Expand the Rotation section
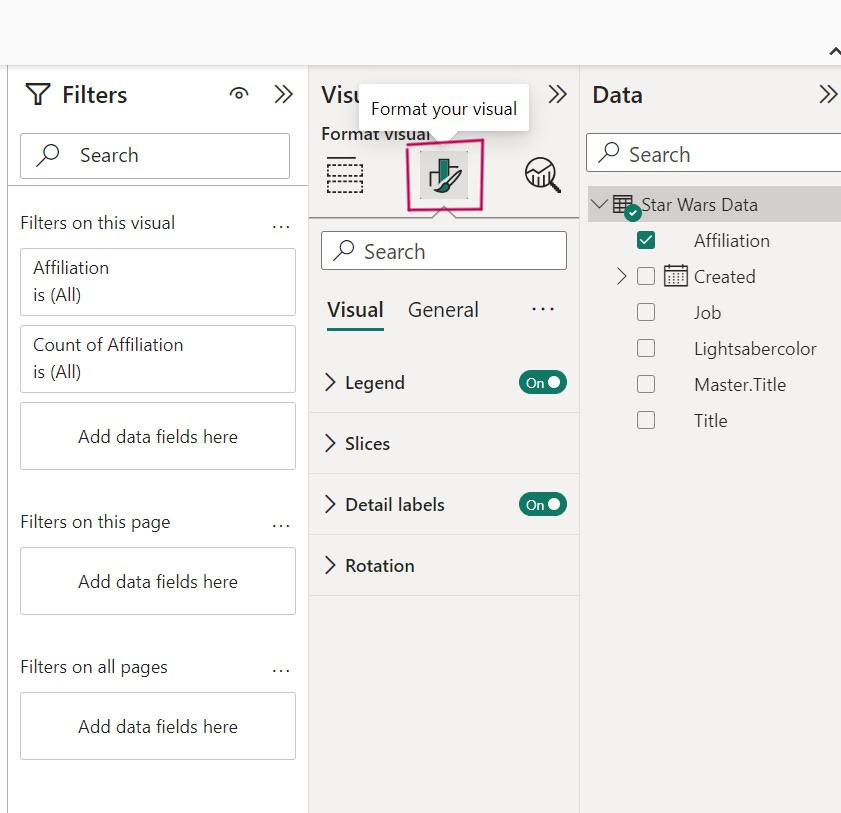841x813 pixels. click(x=330, y=566)
